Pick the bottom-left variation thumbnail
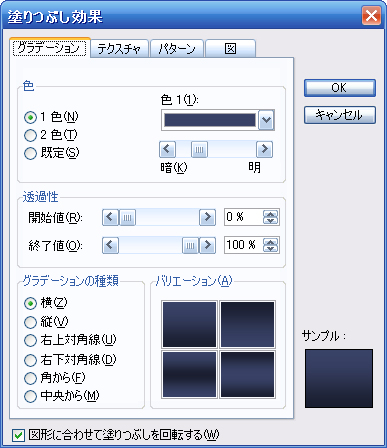This screenshot has height=448, width=387. pos(189,374)
